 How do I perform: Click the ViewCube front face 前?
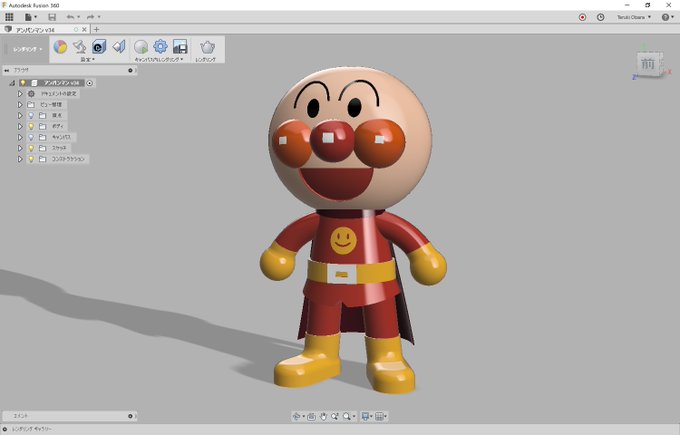648,64
